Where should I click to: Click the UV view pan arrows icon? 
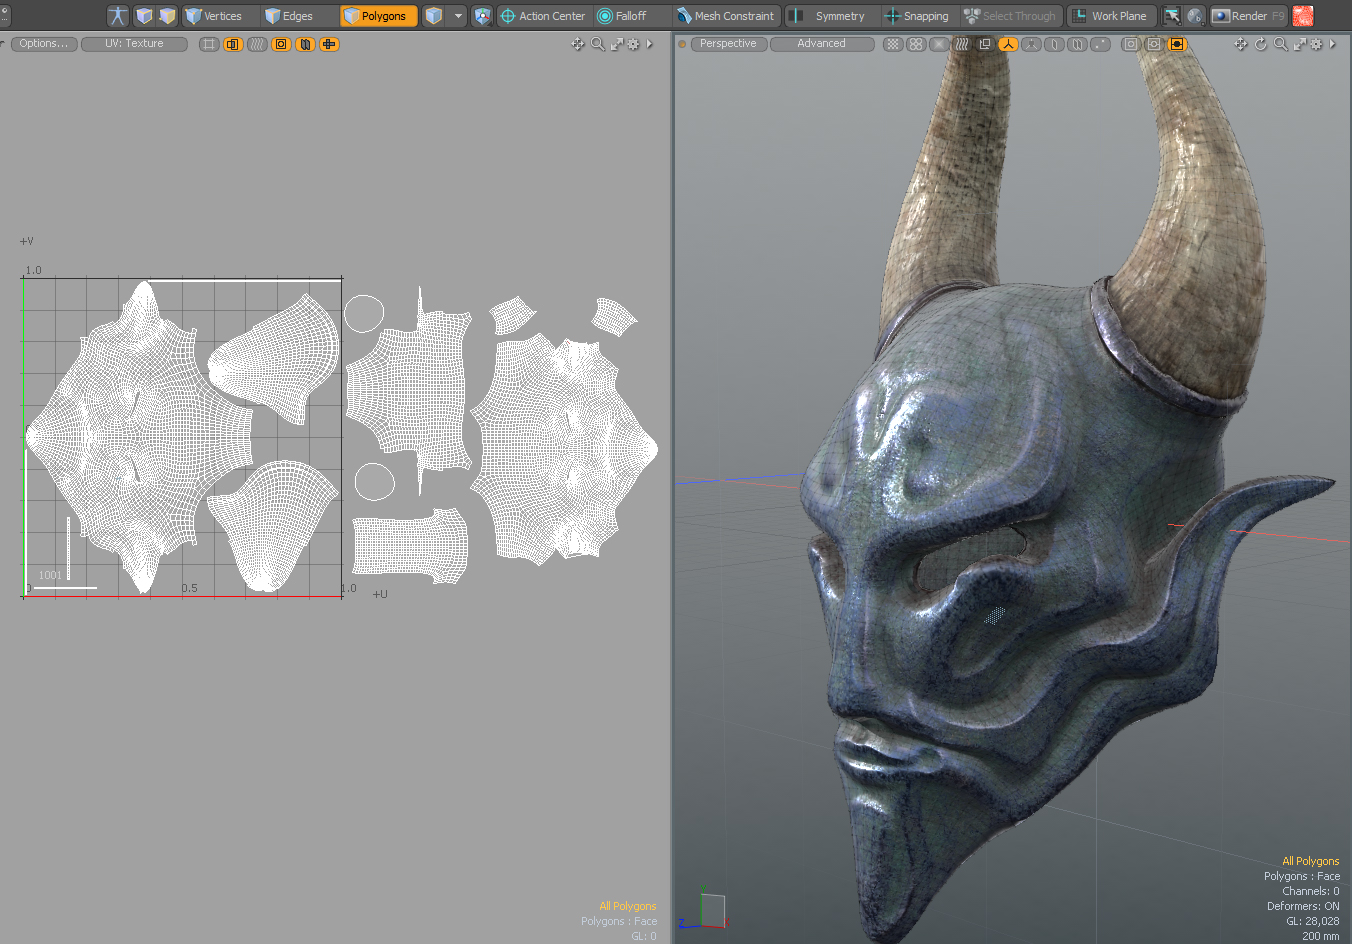(x=578, y=44)
